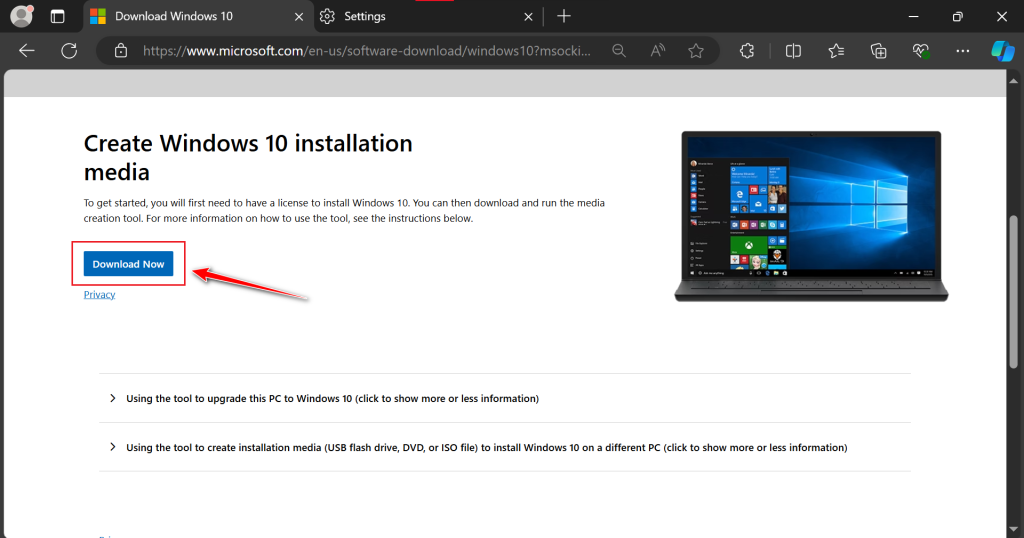
Task: Click the page vertical scrollbar thumb
Action: [x=1014, y=292]
